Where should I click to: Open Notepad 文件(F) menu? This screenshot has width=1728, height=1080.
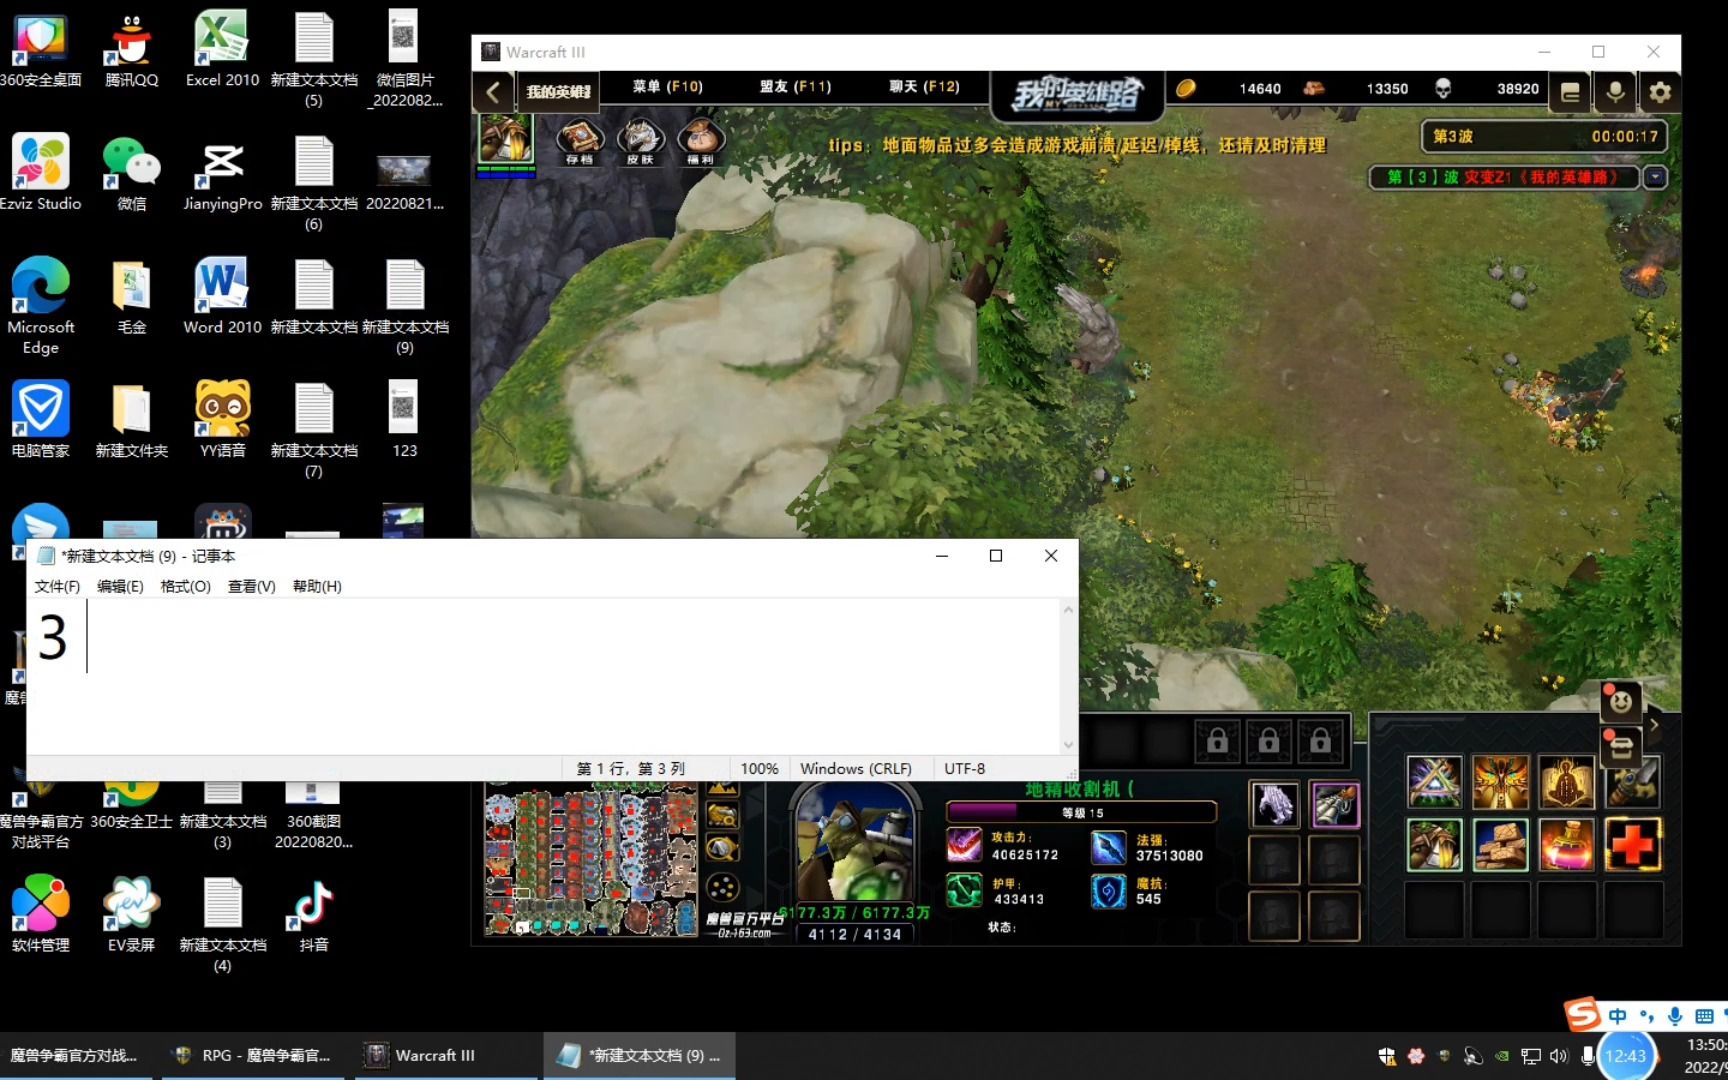[x=57, y=586]
